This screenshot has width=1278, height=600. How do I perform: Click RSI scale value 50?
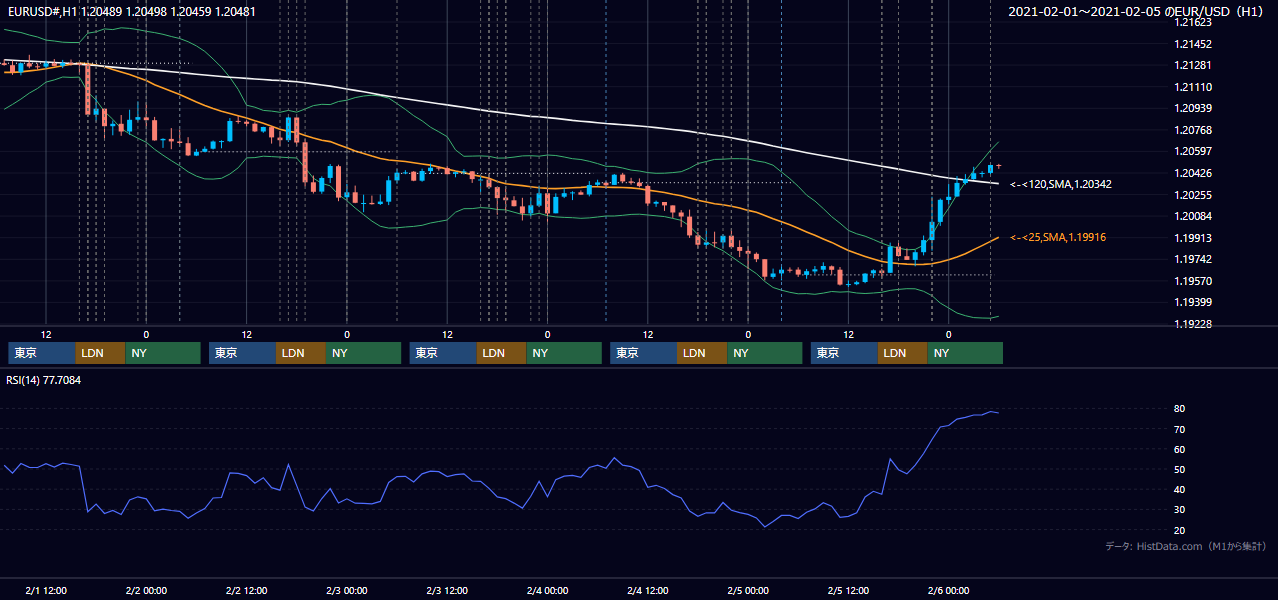1180,469
